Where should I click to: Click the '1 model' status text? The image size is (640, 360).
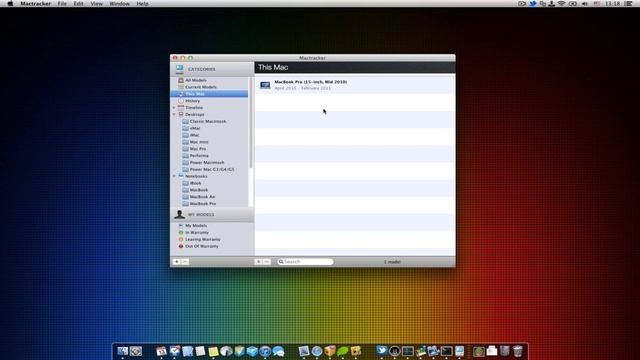point(392,262)
